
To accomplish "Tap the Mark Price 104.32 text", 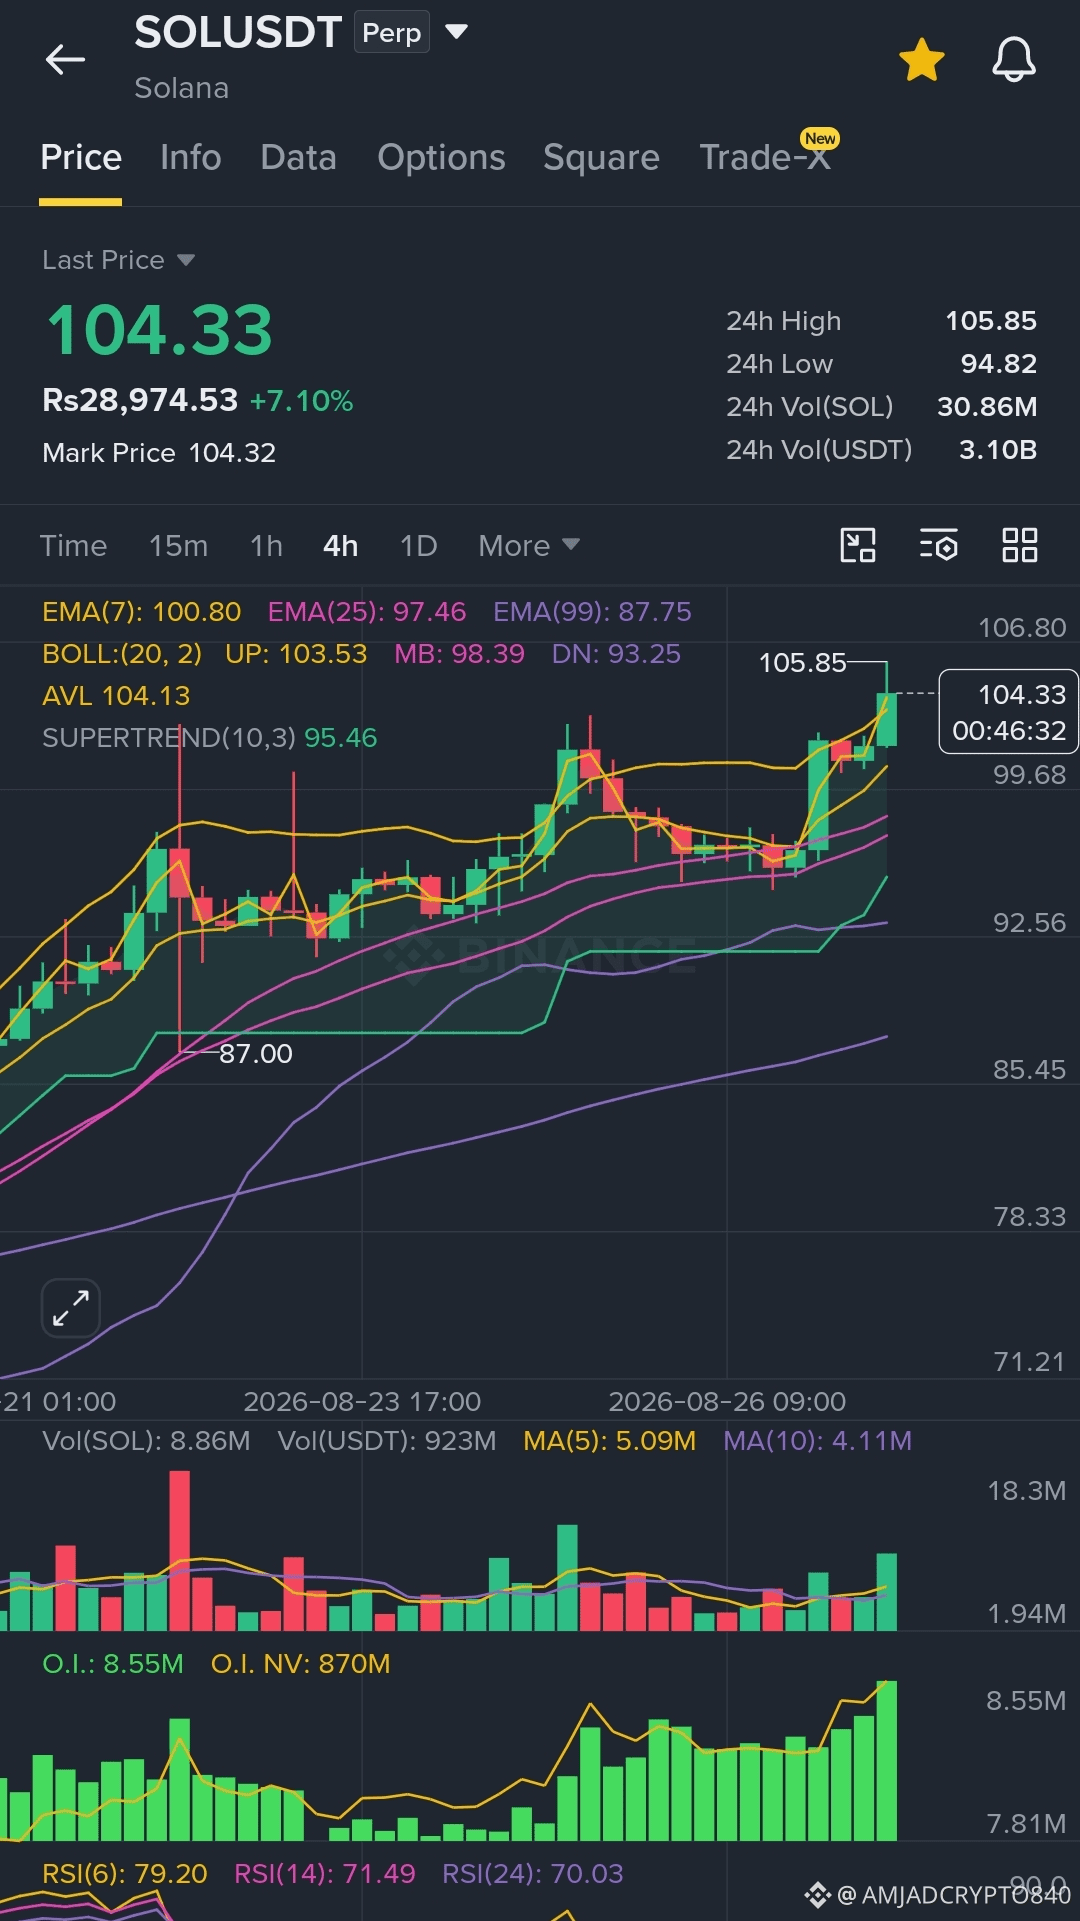I will (159, 453).
